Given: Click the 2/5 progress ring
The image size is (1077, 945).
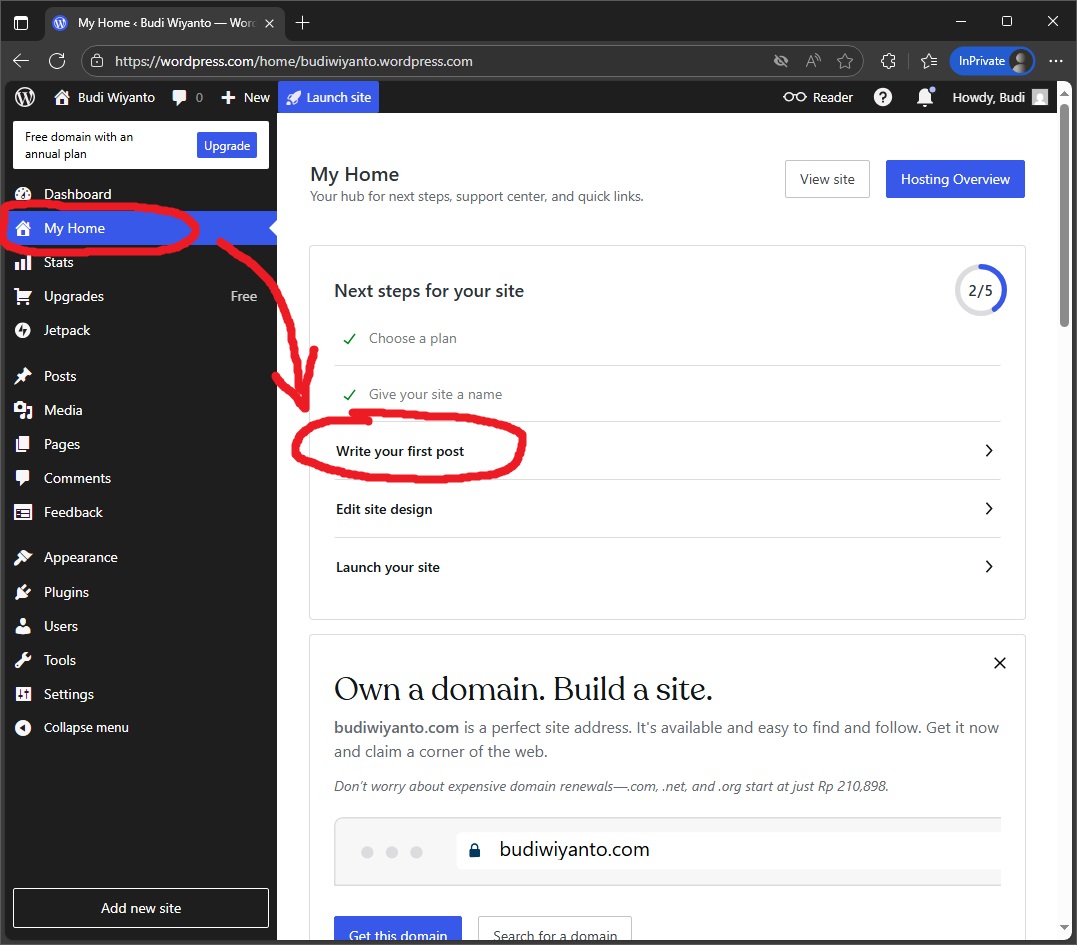Looking at the screenshot, I should click(x=980, y=291).
